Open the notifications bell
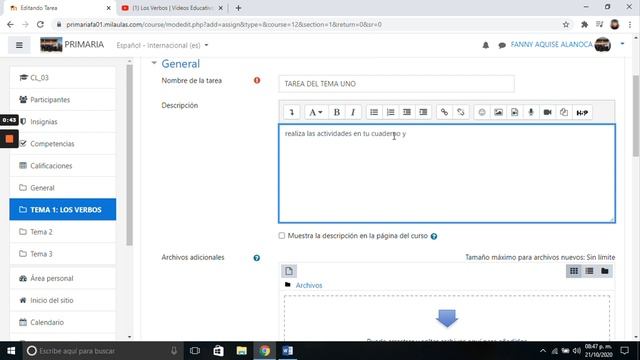Image resolution: width=640 pixels, height=360 pixels. (486, 45)
